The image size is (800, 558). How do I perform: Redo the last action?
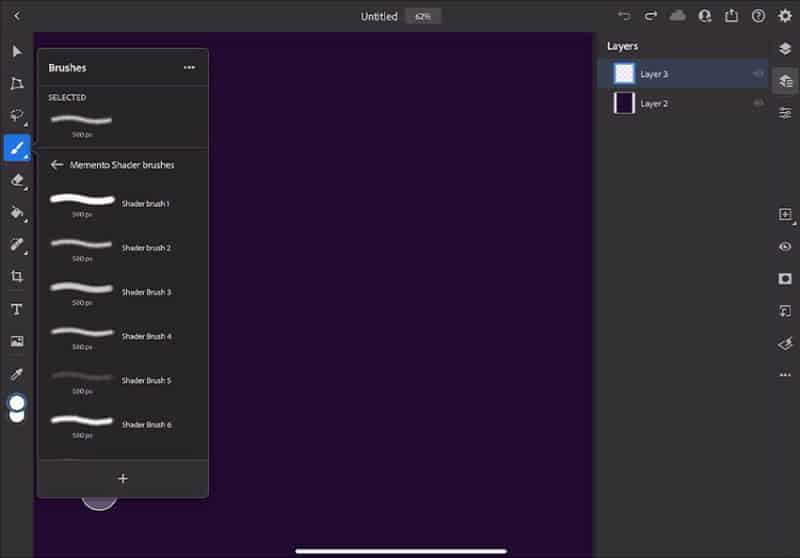tap(651, 16)
